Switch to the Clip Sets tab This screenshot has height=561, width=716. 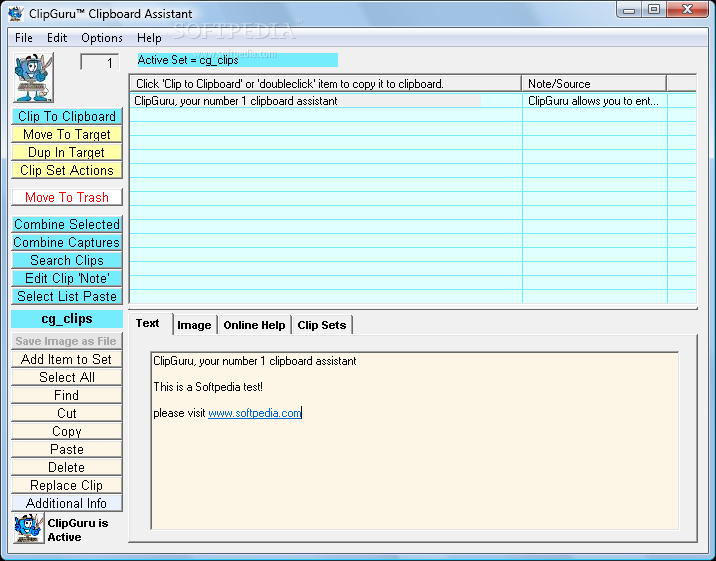point(322,325)
